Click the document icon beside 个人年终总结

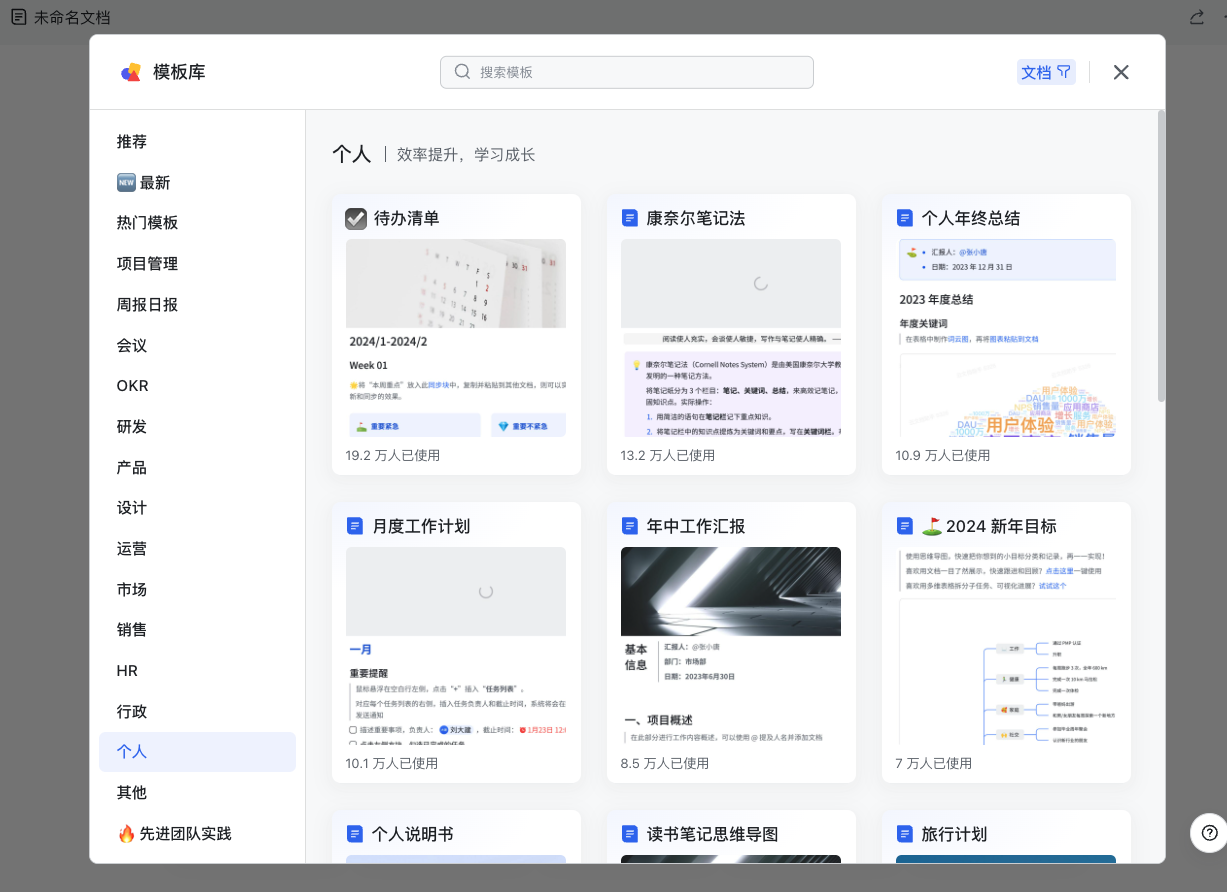[x=904, y=218]
